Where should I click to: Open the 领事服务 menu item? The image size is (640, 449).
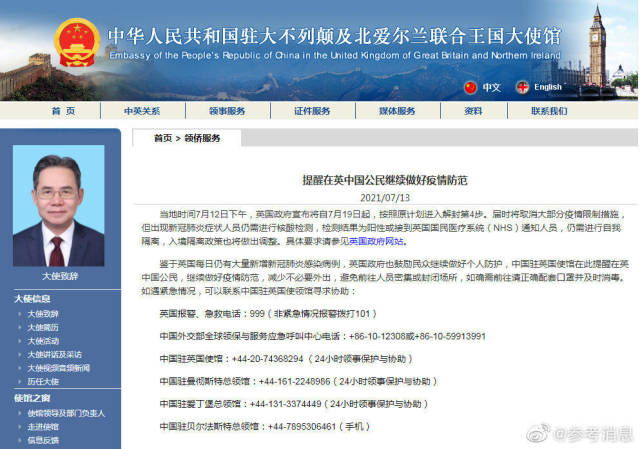click(x=227, y=111)
